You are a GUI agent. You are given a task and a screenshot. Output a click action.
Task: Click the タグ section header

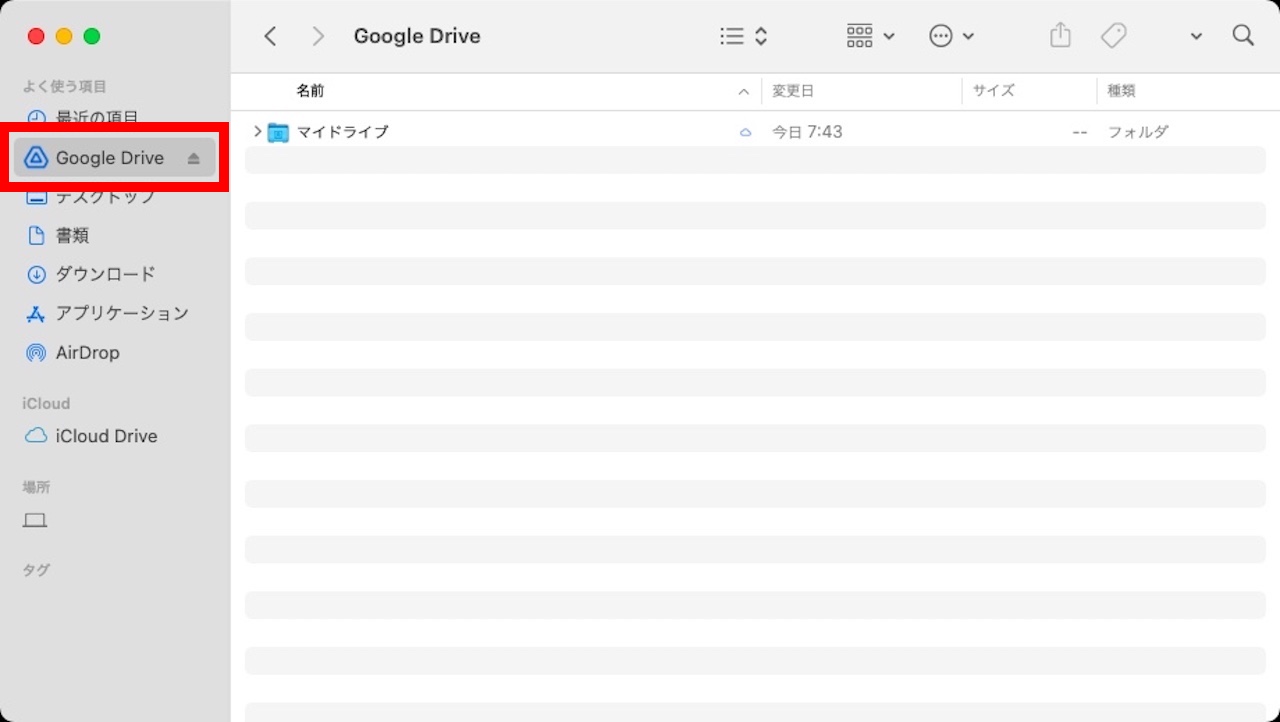(36, 570)
